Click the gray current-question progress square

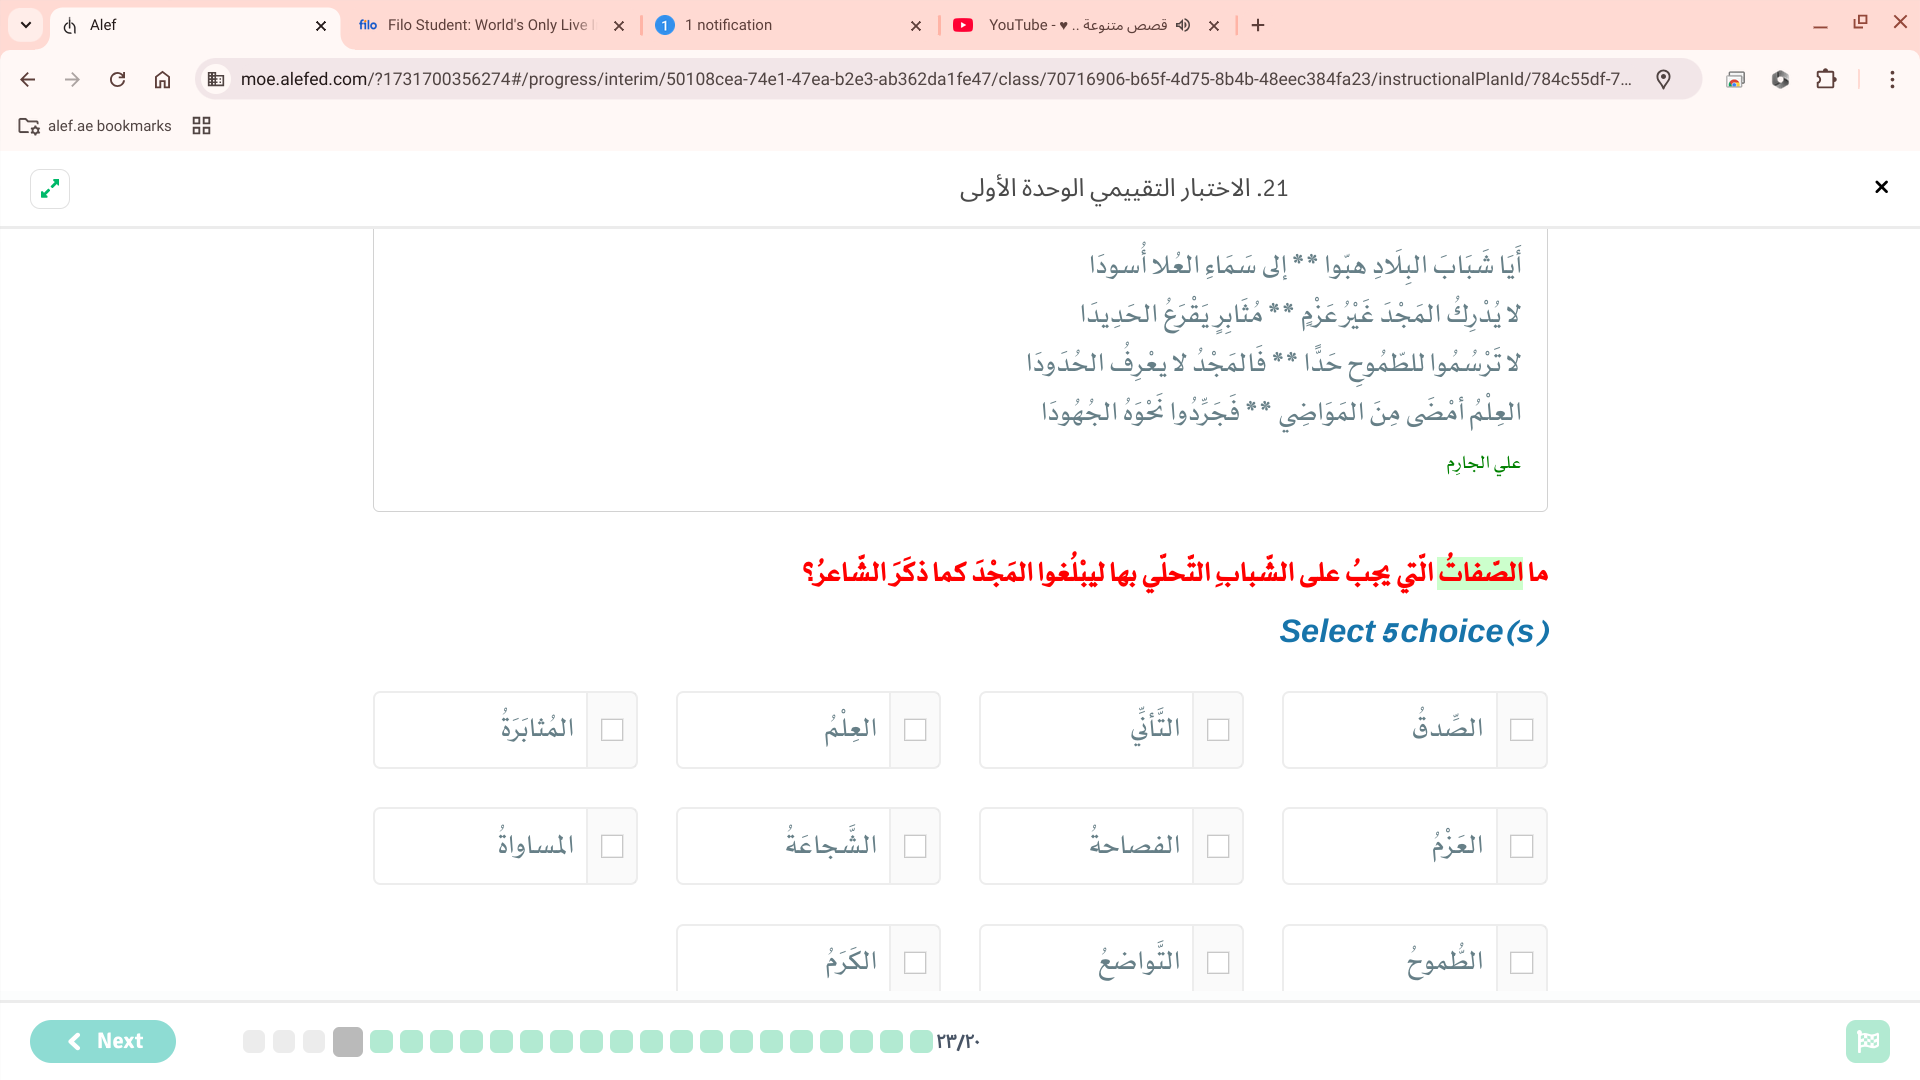[x=347, y=1041]
